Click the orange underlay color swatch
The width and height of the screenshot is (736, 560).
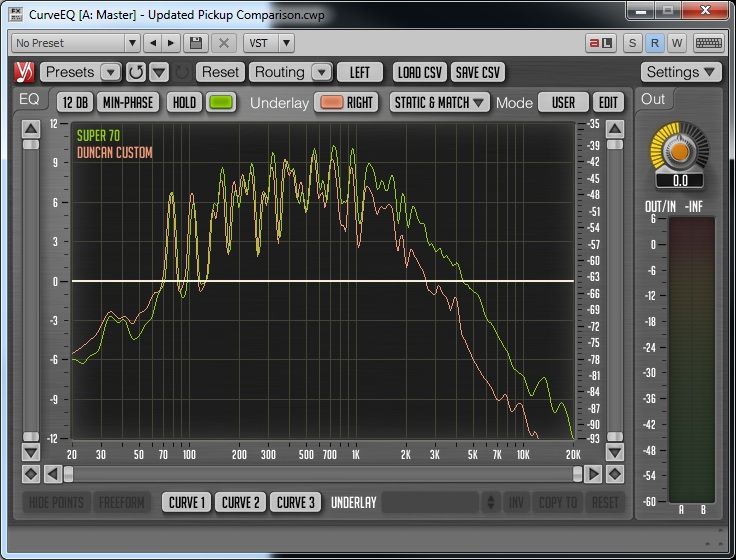pyautogui.click(x=331, y=102)
